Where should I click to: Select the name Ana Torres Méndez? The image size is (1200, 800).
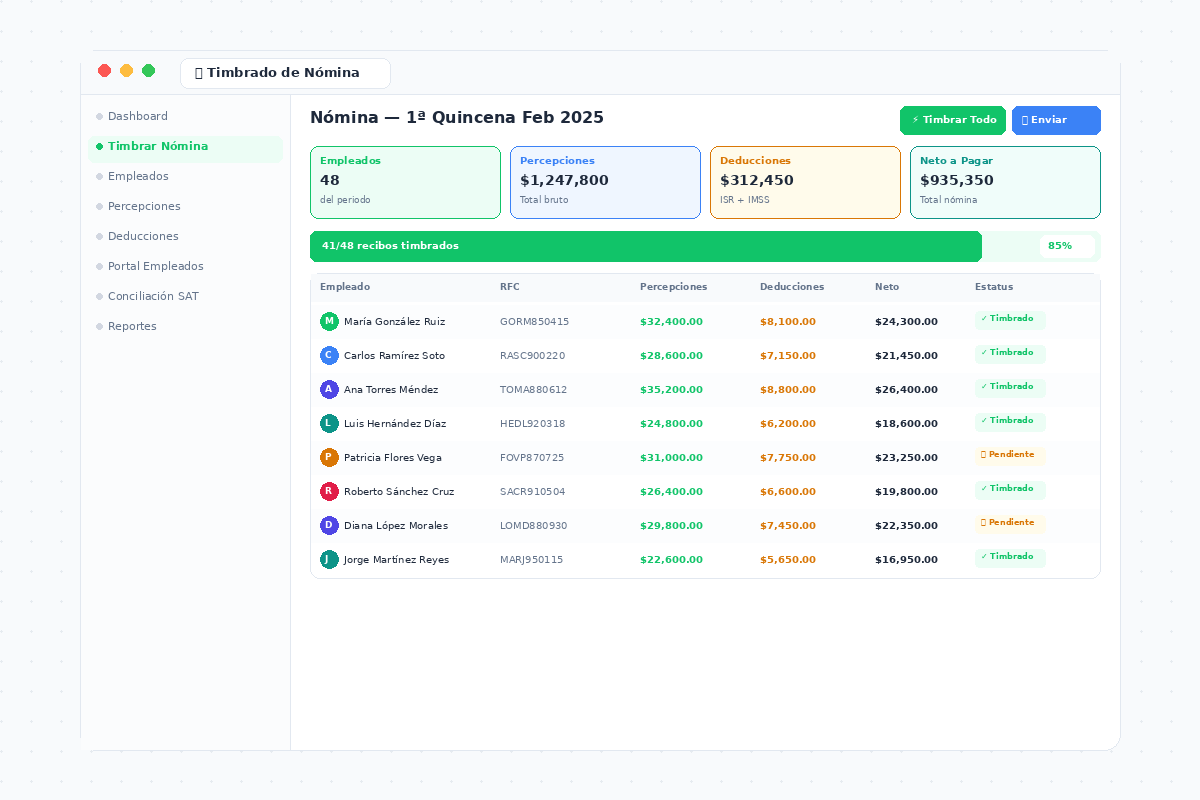coord(391,390)
